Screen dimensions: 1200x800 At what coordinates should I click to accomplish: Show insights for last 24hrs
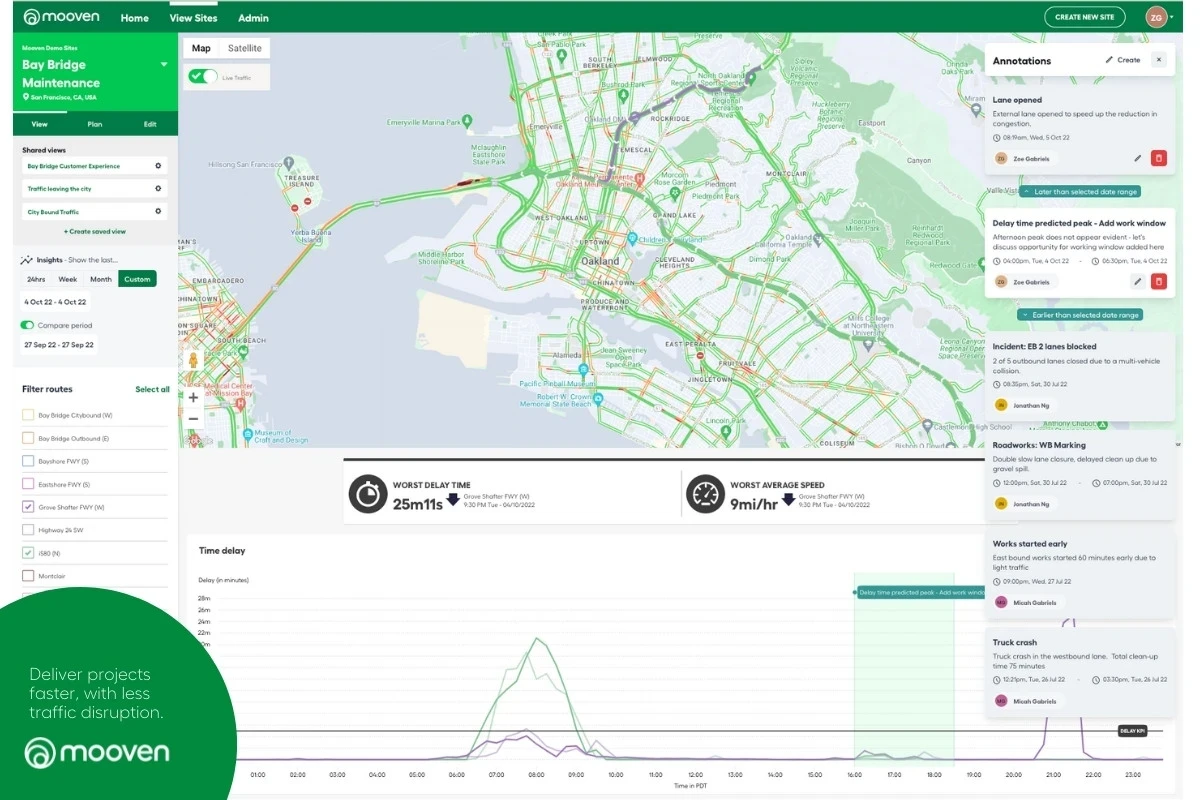coord(36,279)
